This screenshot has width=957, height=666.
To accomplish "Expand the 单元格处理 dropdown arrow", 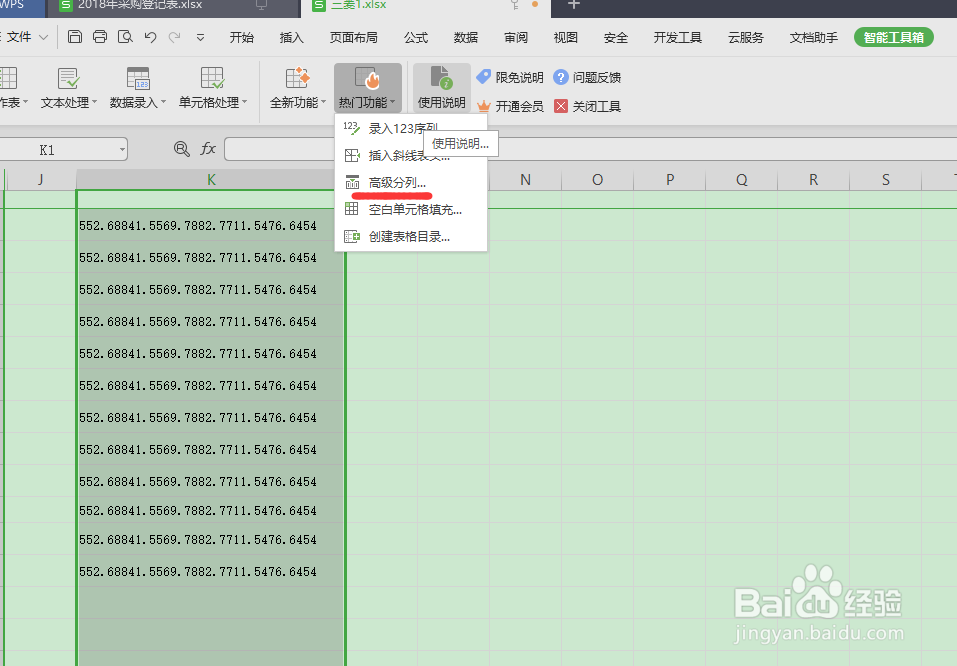I will click(x=244, y=102).
